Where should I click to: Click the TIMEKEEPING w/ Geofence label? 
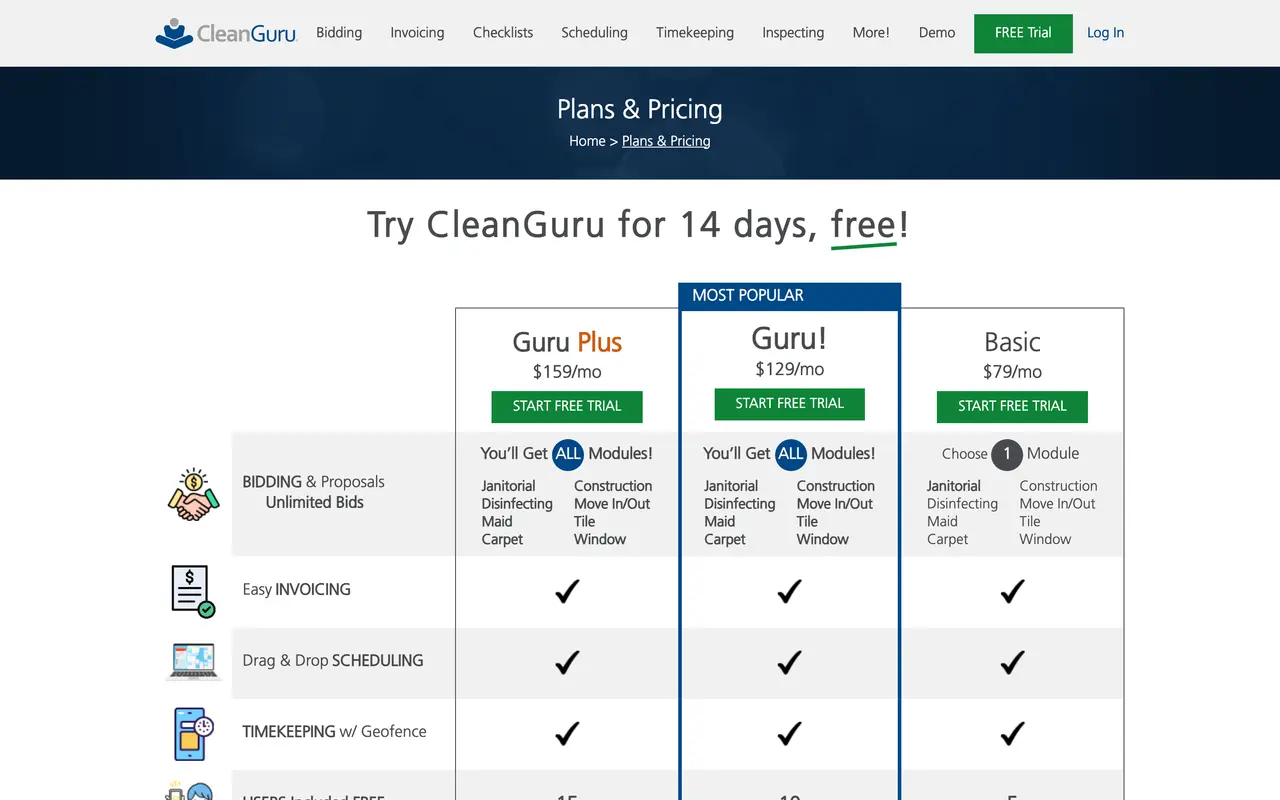[x=334, y=732]
